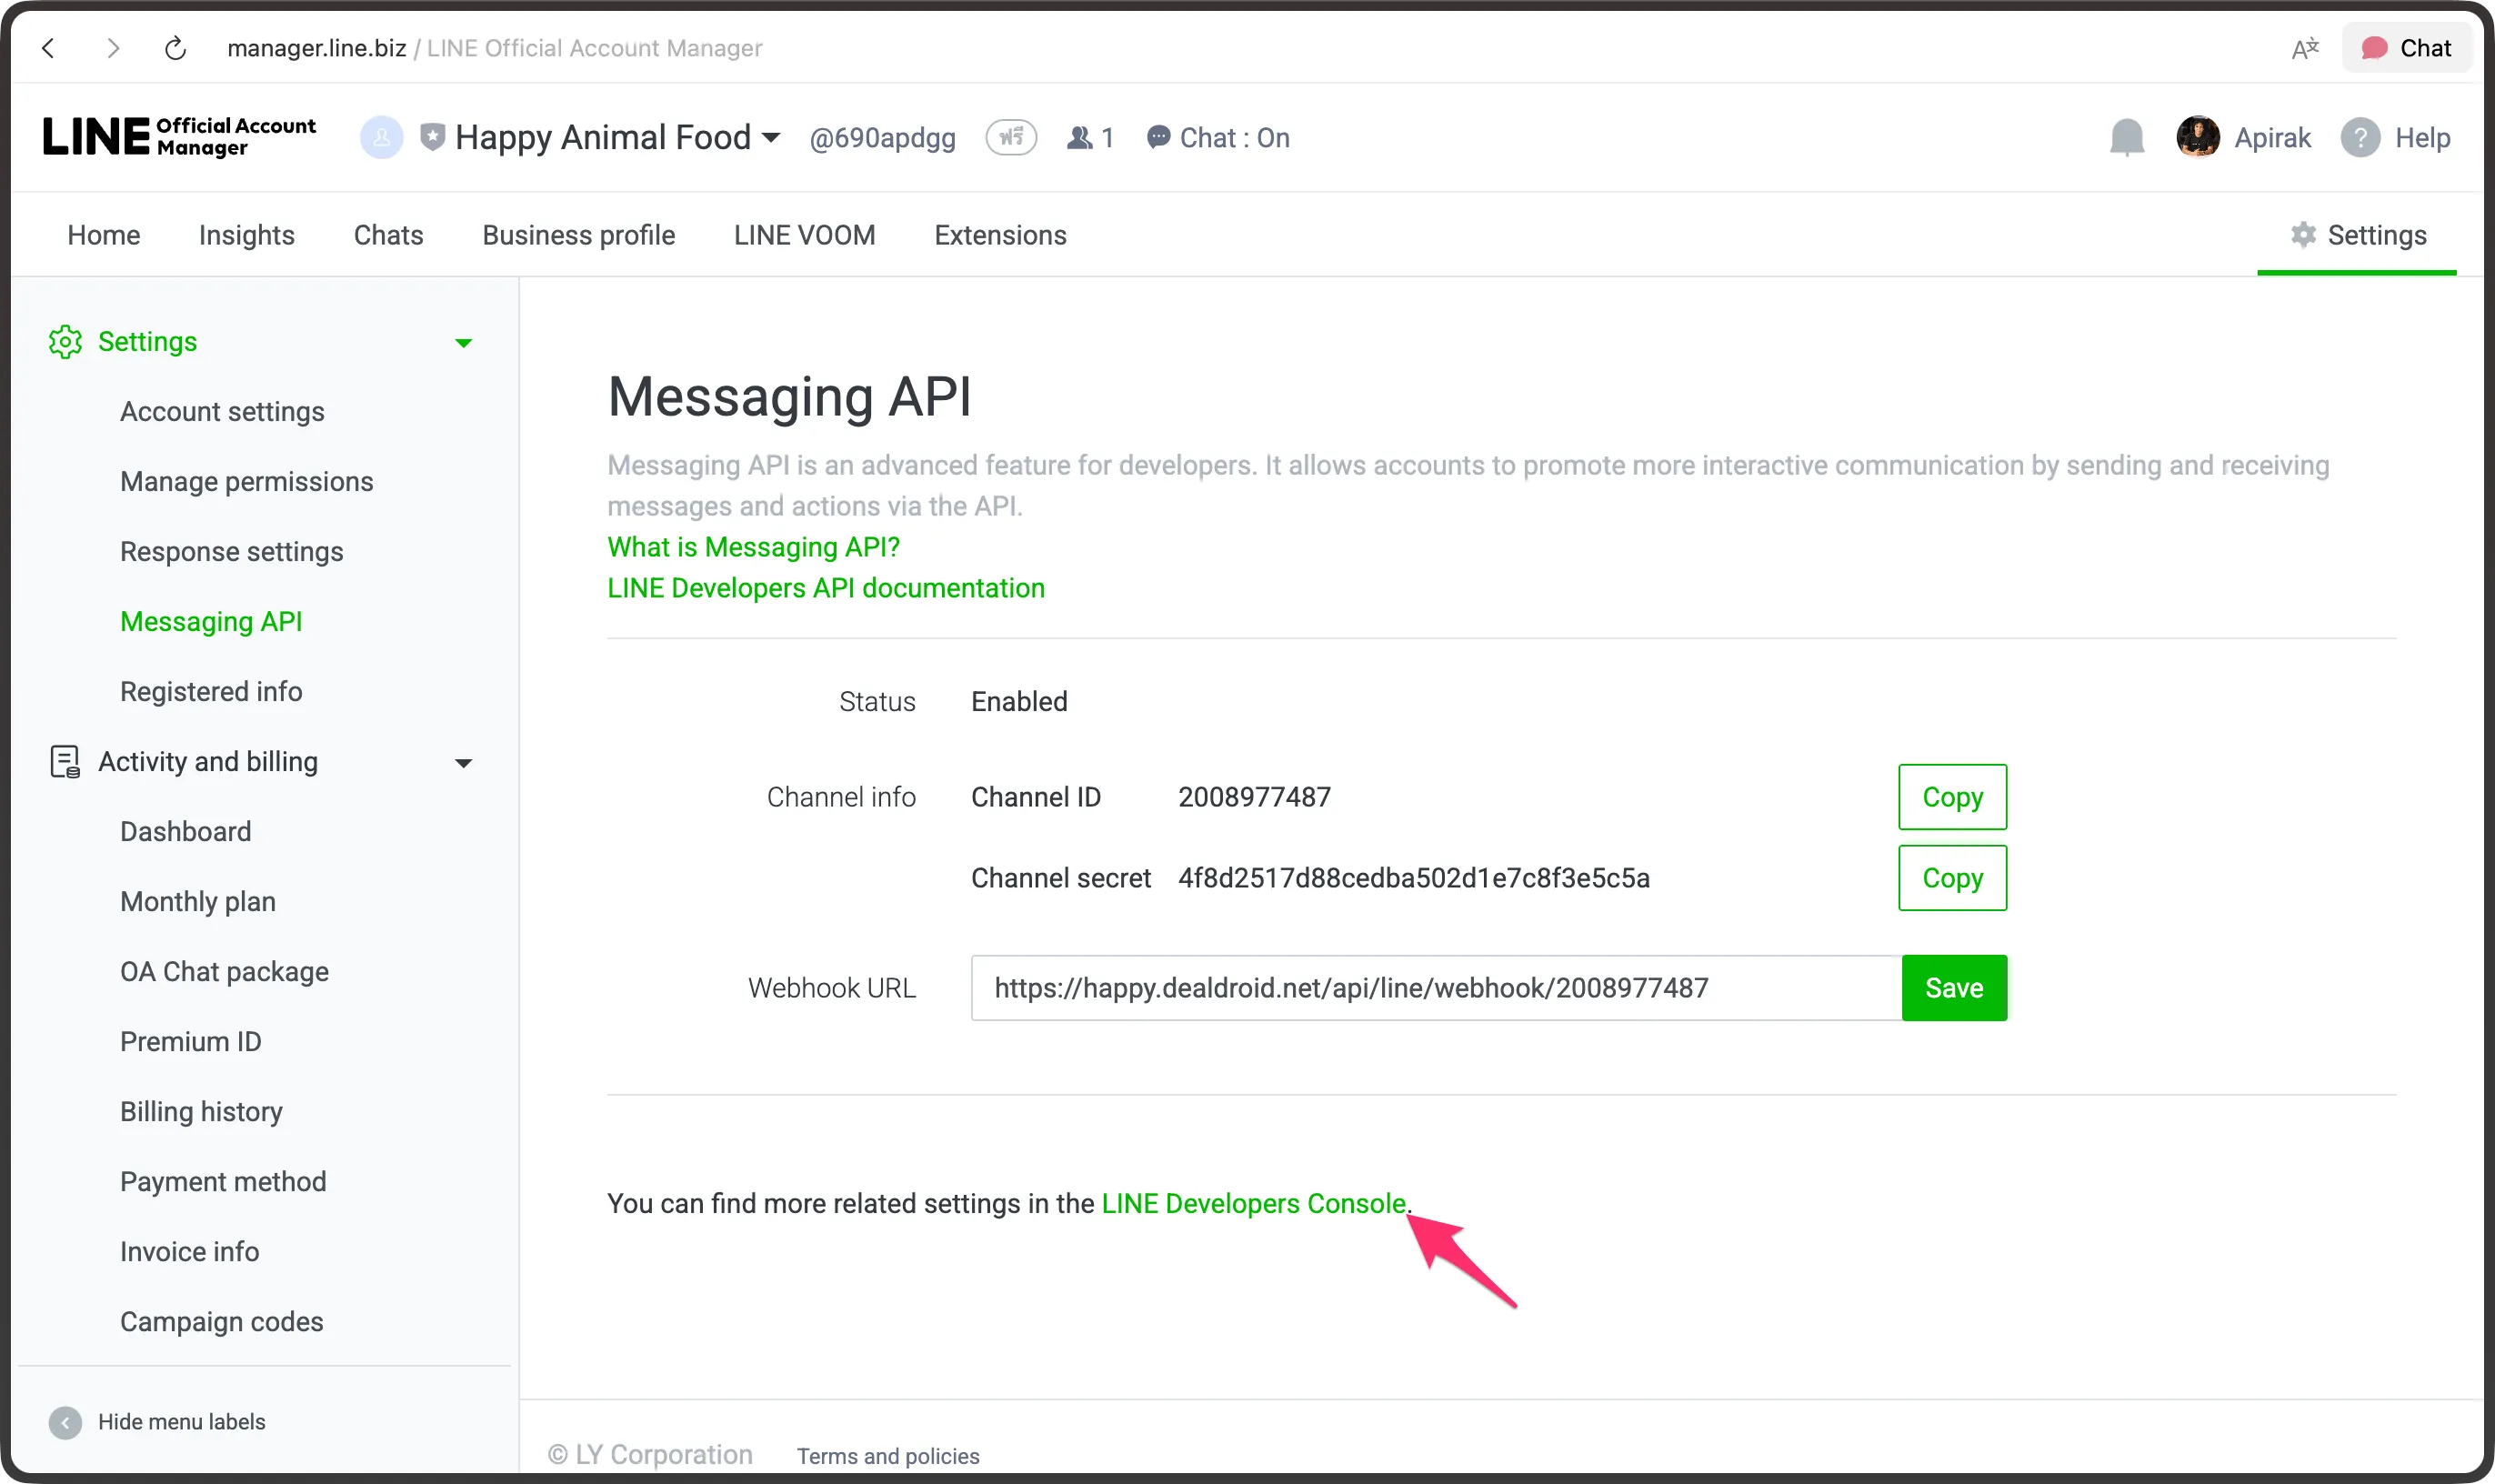Click the LINE Official Account Manager logo
This screenshot has width=2495, height=1484.
pyautogui.click(x=178, y=136)
